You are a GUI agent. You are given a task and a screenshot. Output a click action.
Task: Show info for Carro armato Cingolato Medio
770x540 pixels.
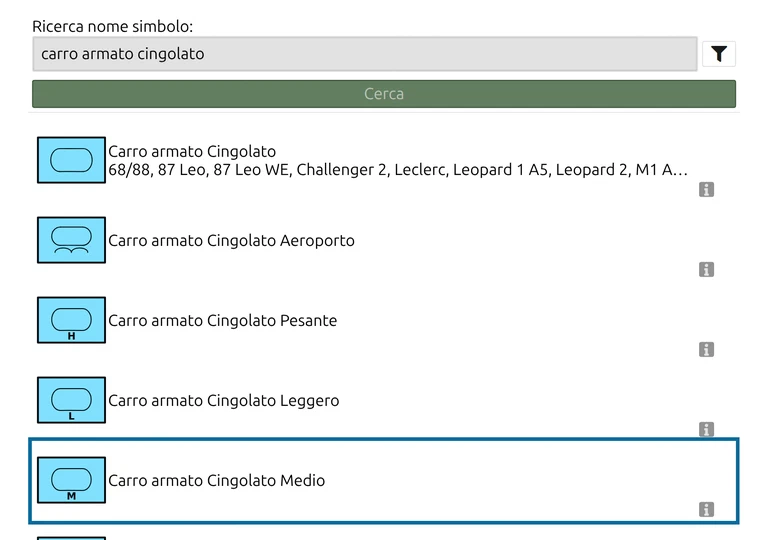pyautogui.click(x=706, y=510)
